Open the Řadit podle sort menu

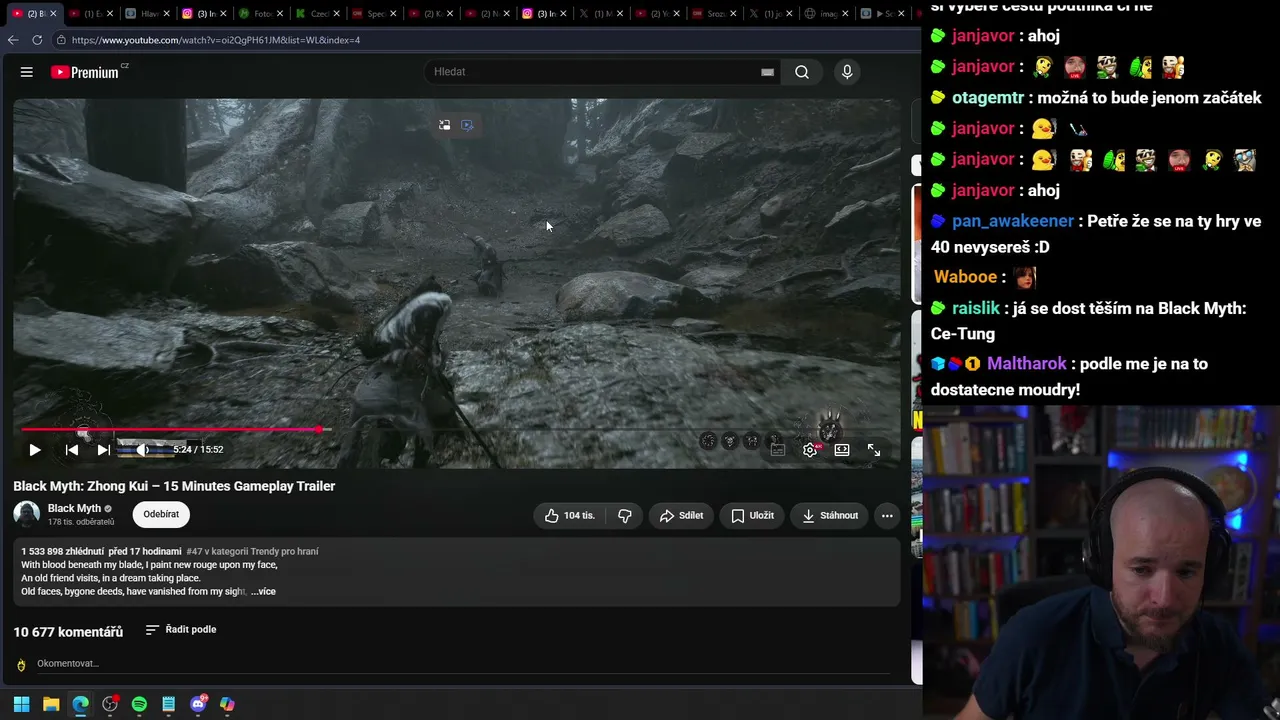pyautogui.click(x=181, y=630)
